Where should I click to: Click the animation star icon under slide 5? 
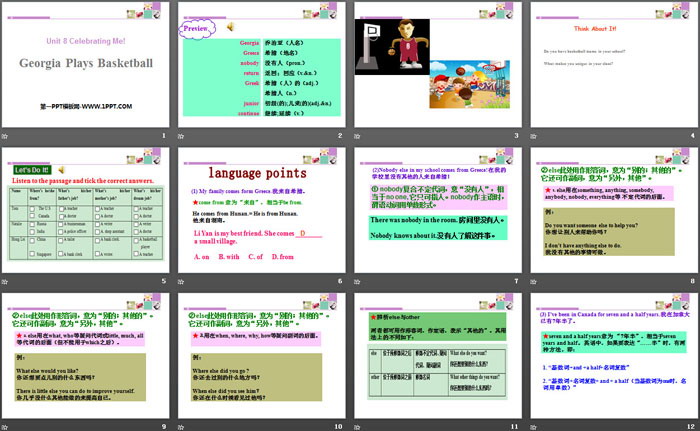click(5, 281)
